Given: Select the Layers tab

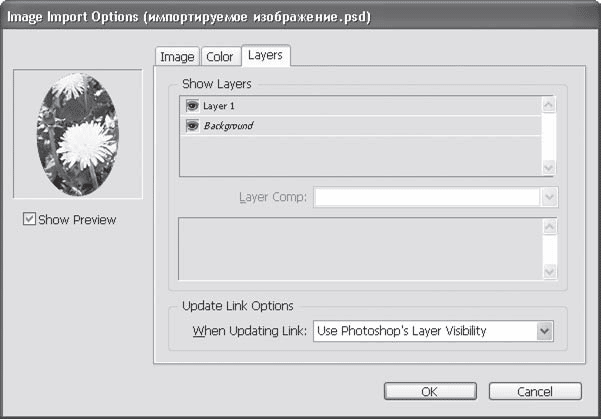Looking at the screenshot, I should coord(265,56).
